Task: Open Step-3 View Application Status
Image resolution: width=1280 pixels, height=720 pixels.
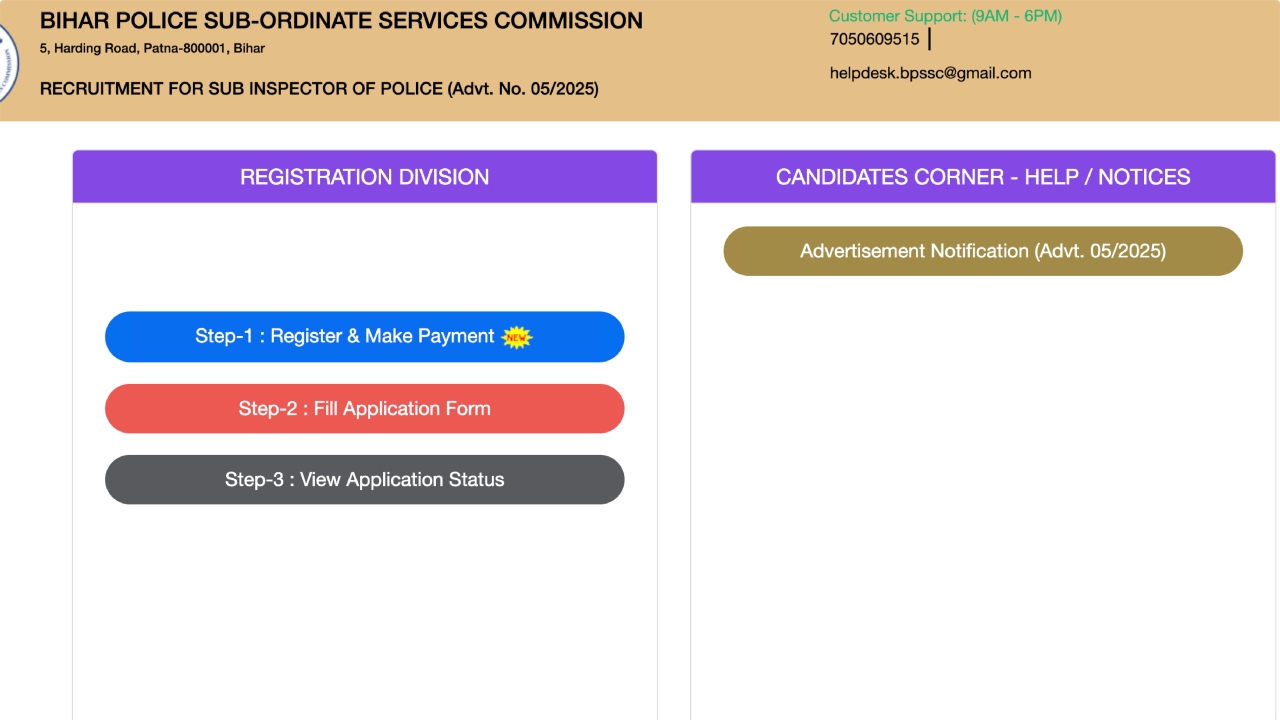Action: coord(364,480)
